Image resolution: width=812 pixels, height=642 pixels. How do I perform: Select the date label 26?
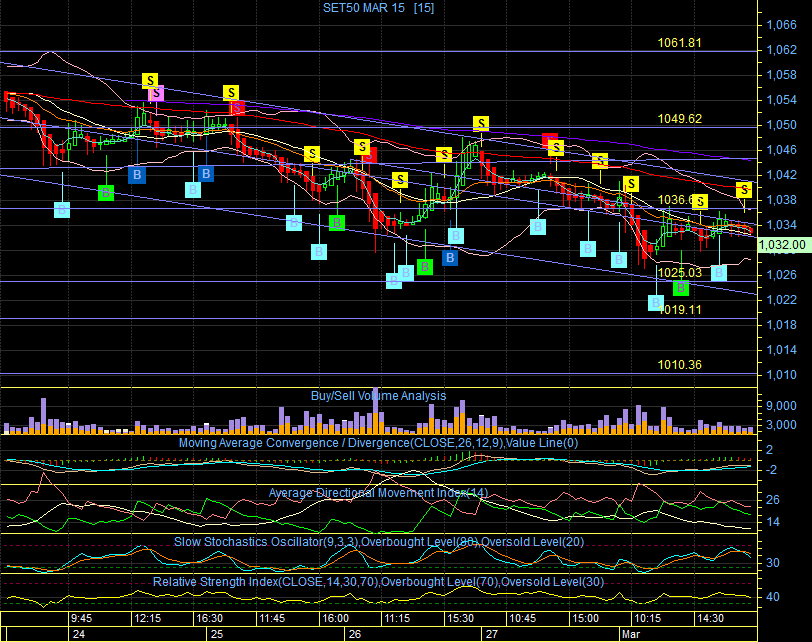click(x=355, y=634)
